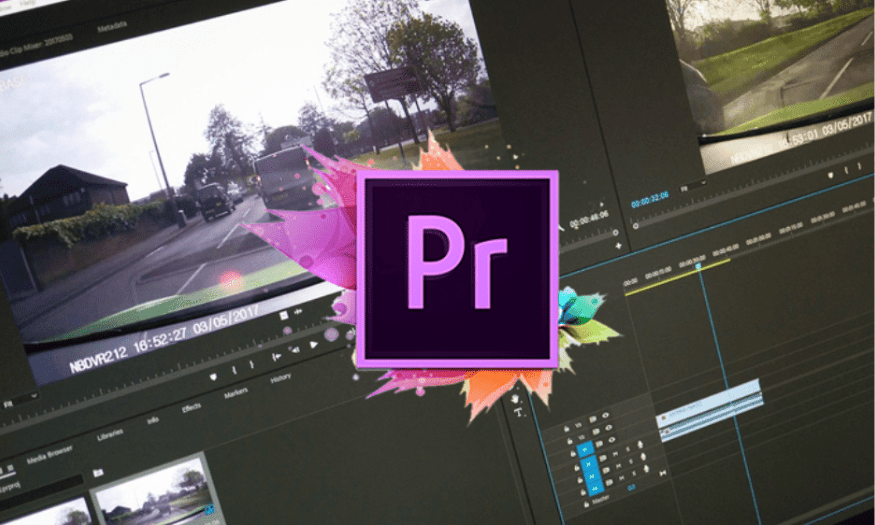Hide track V3 using its eye icon
The image size is (875, 525).
coord(605,415)
